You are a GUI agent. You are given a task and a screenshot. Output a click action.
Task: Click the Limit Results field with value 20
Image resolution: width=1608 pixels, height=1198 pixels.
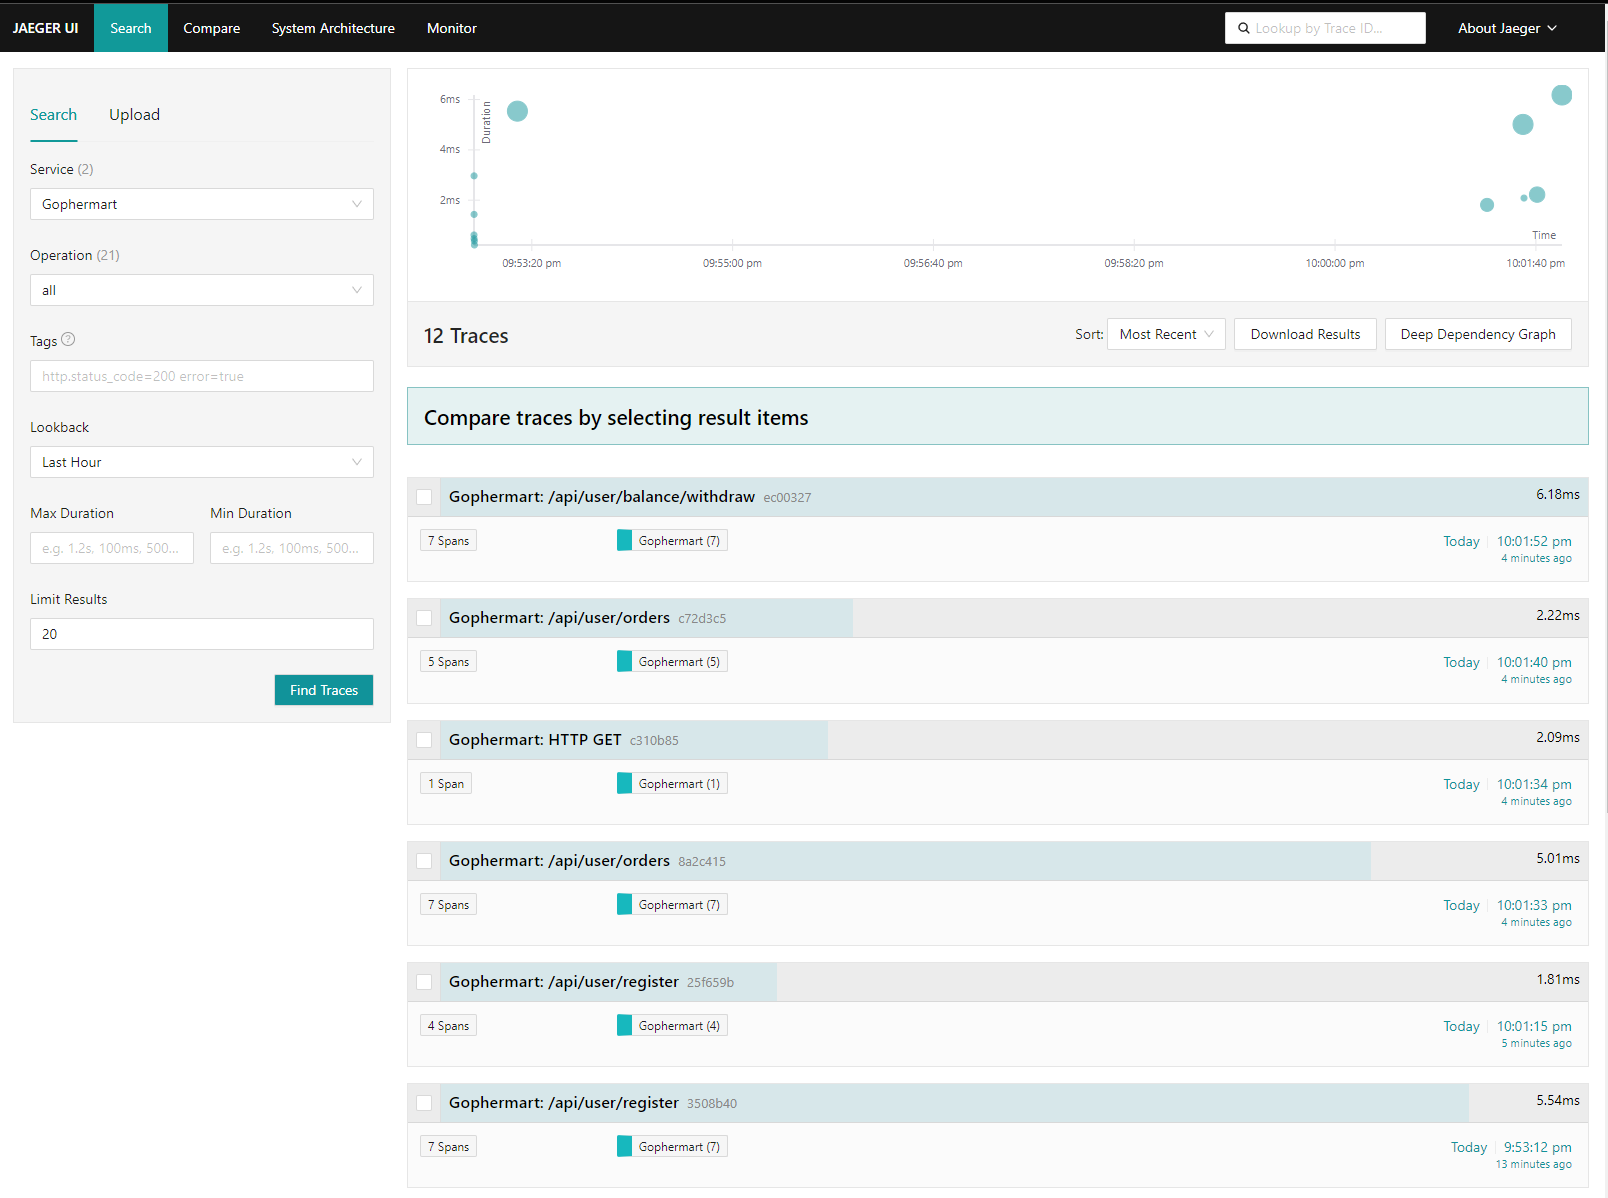(202, 634)
